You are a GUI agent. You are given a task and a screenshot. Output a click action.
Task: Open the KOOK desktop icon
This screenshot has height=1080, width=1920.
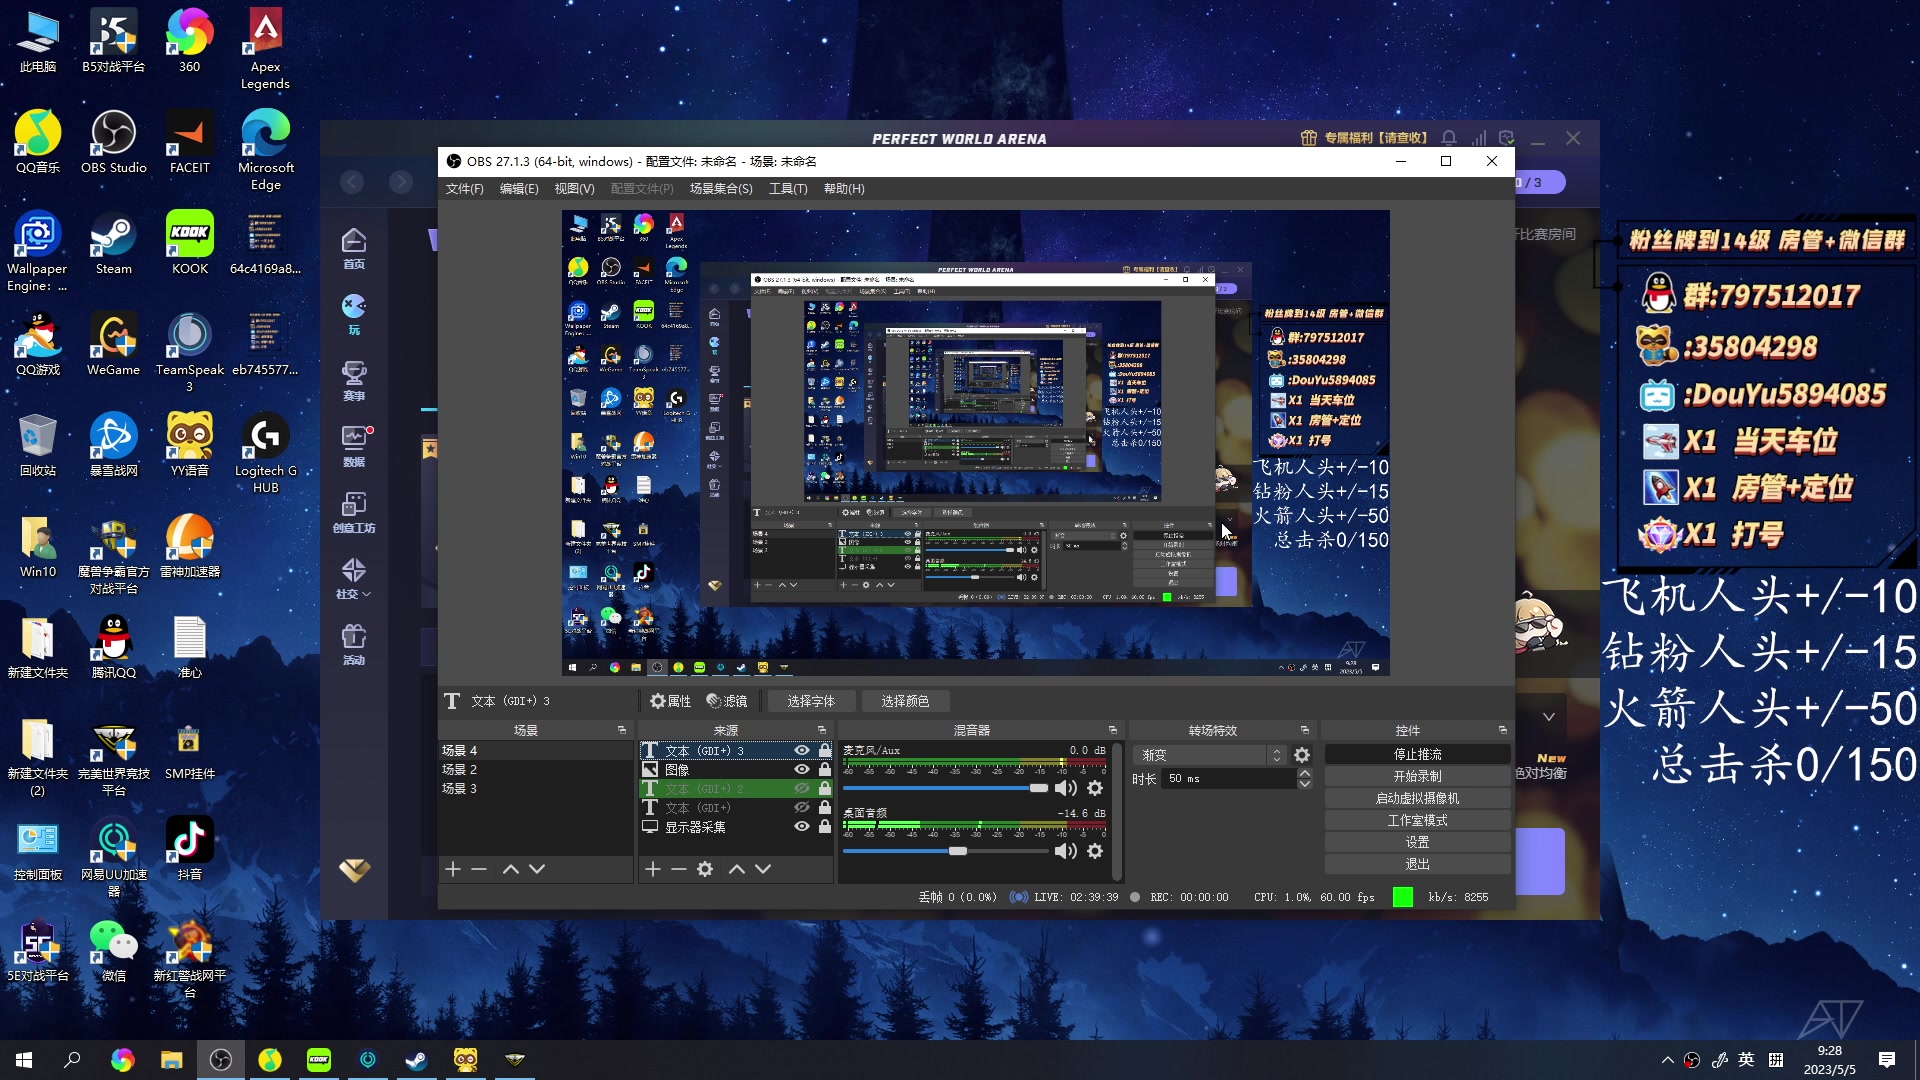[190, 243]
